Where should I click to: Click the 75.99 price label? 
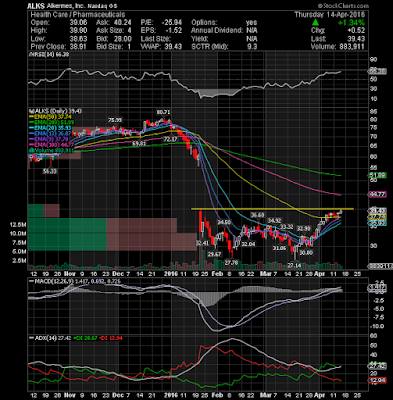(x=115, y=120)
